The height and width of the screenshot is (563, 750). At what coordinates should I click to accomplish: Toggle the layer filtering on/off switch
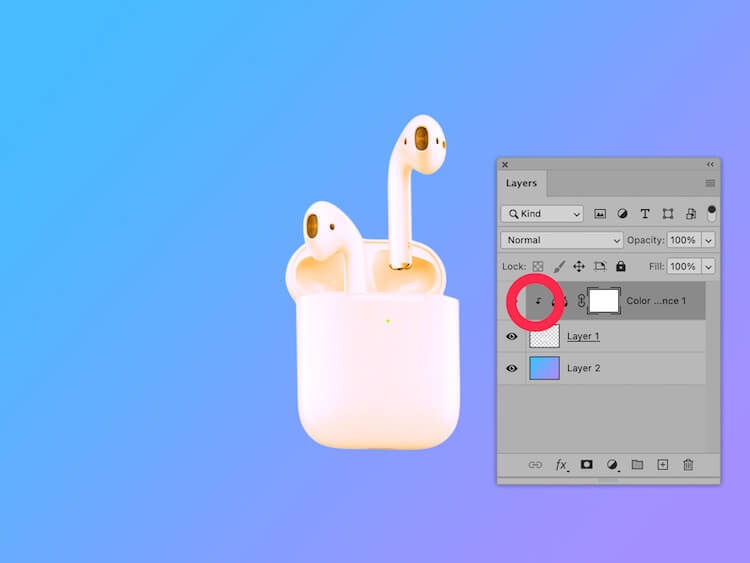(712, 213)
